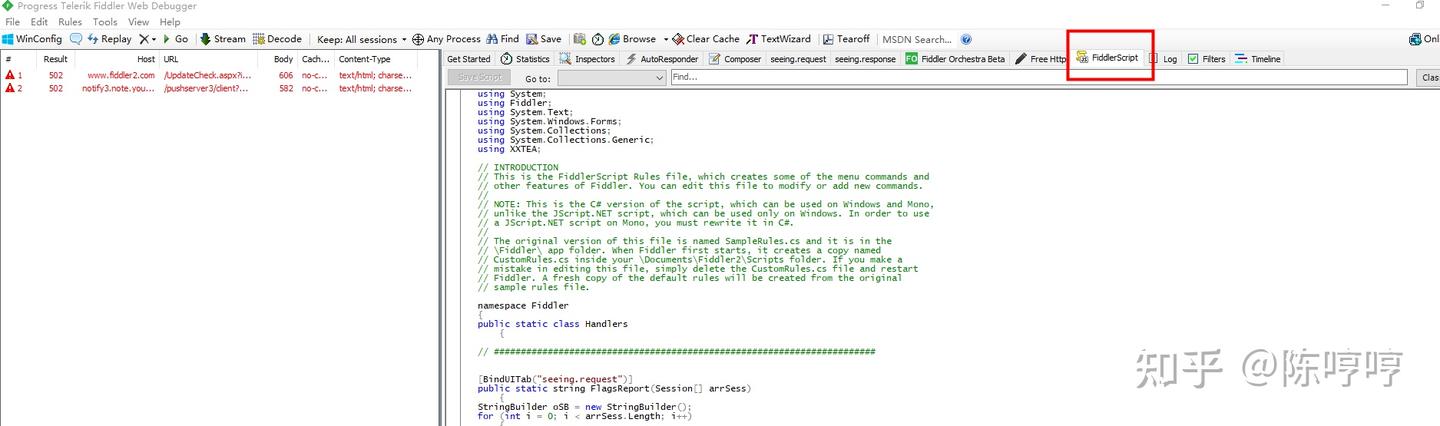This screenshot has width=1440, height=426.
Task: Open the seeing.response tab
Action: 865,59
